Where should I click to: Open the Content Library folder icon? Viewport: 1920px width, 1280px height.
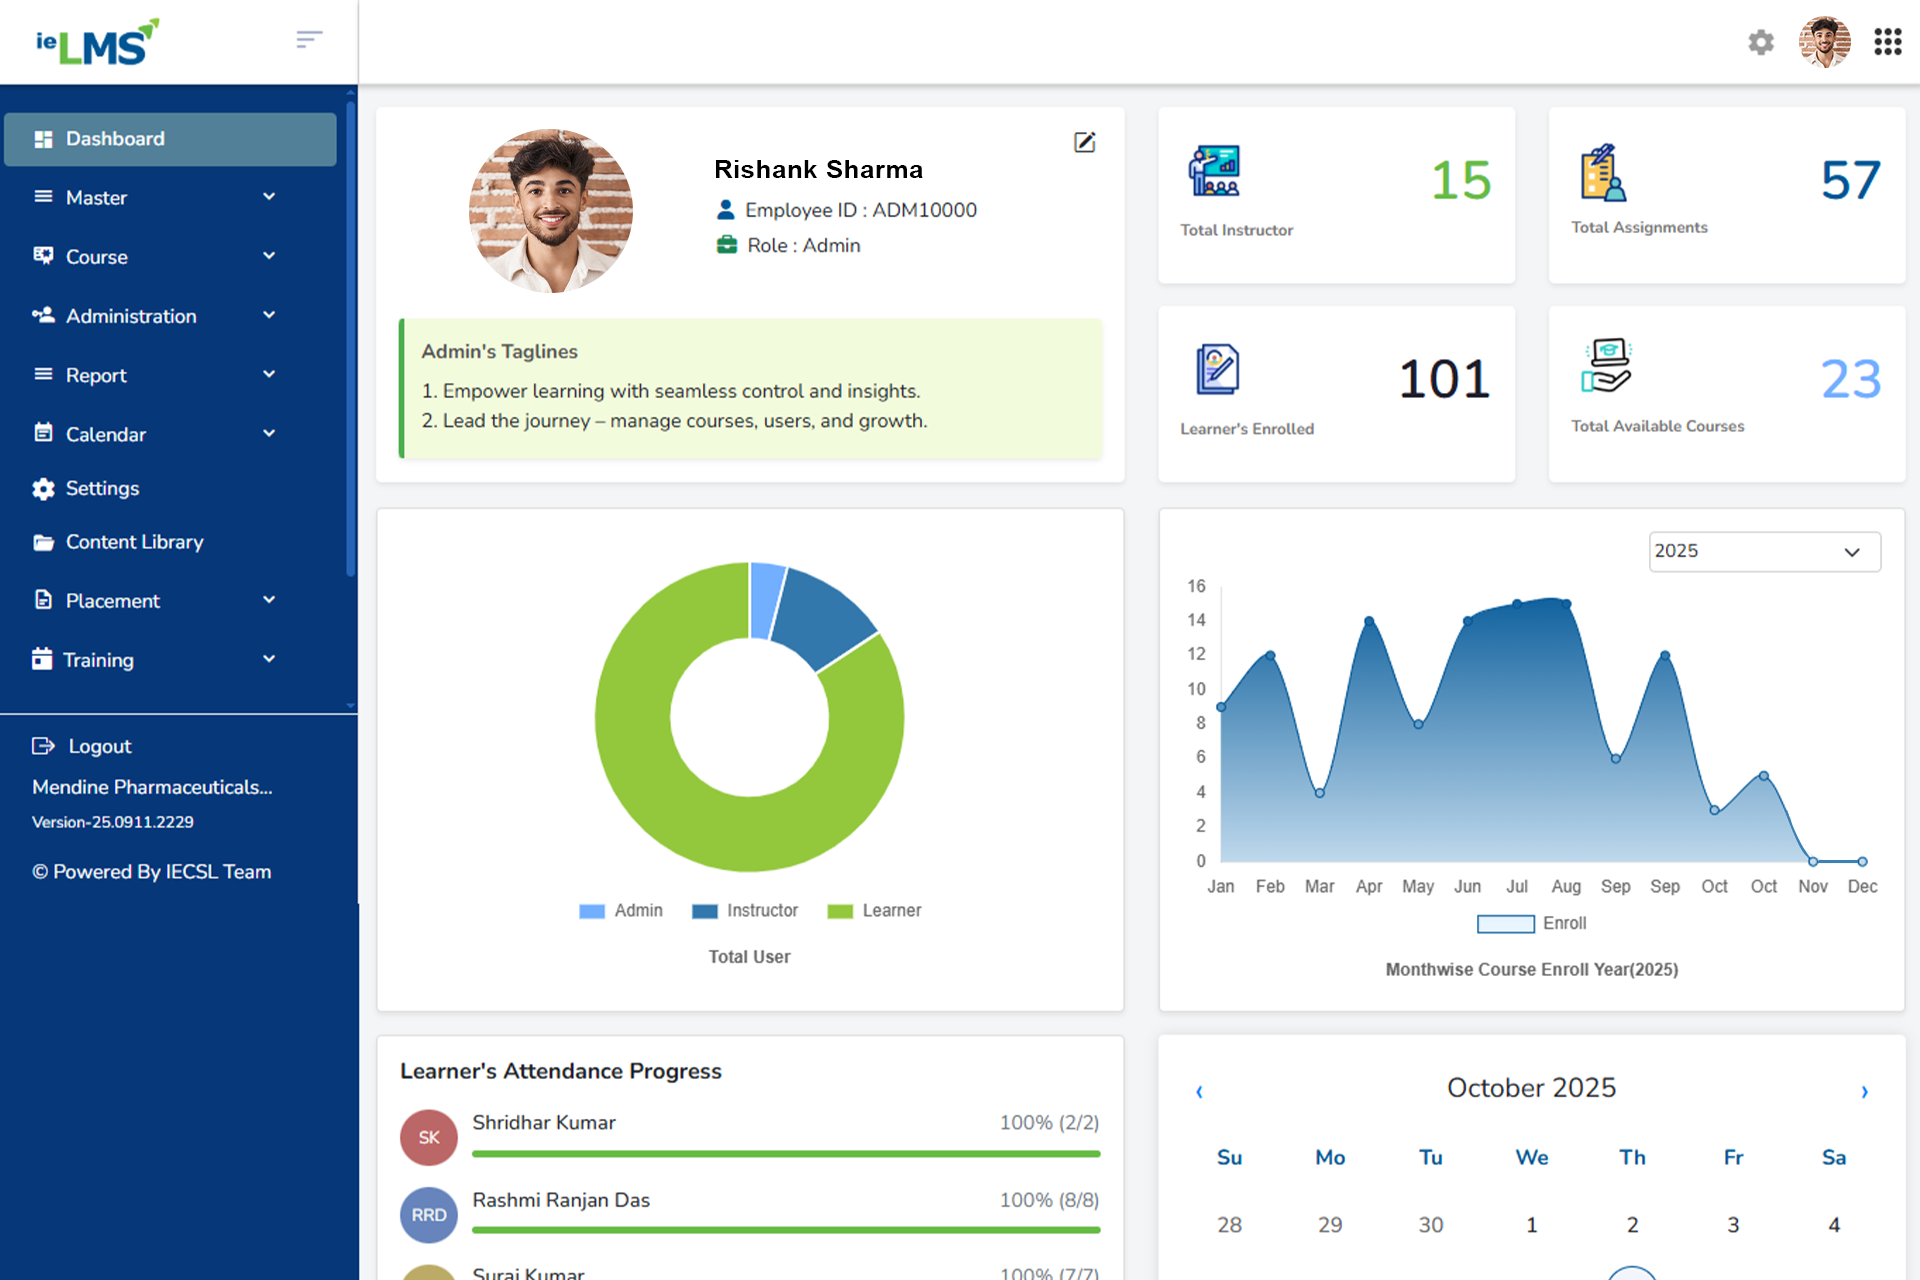pyautogui.click(x=43, y=541)
